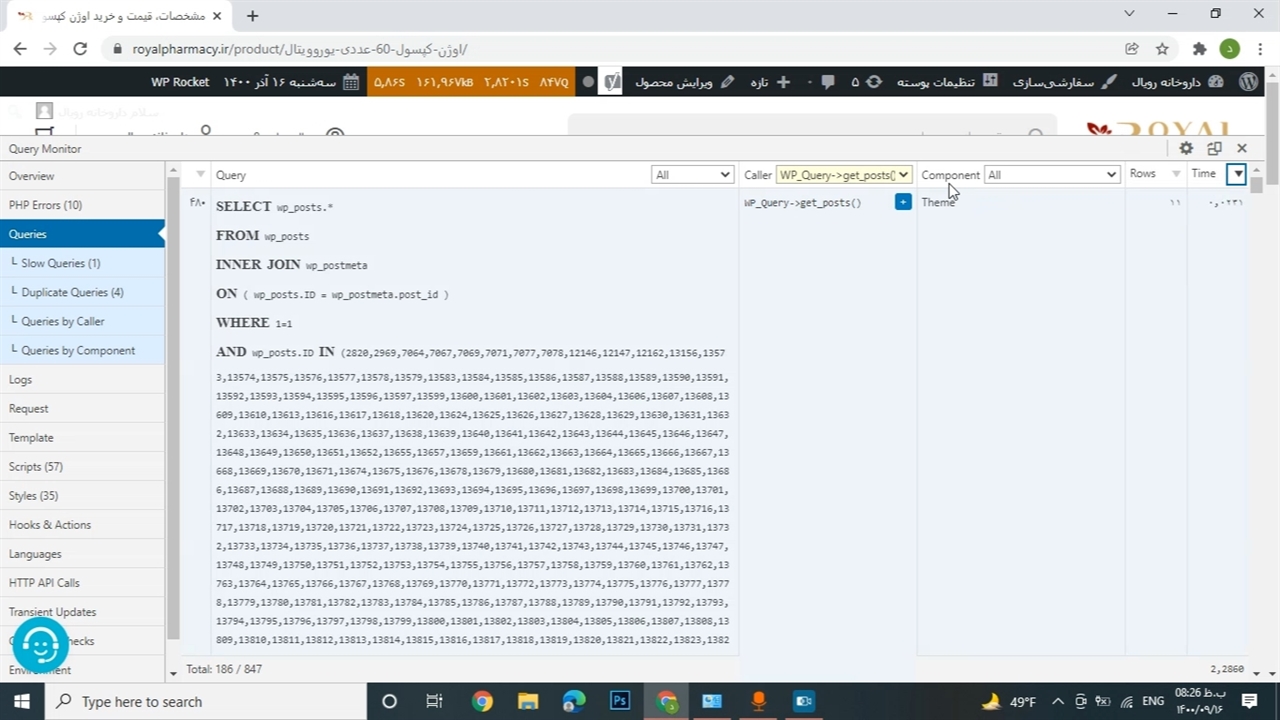Click the WordPress logo in admin bar
Screen dimensions: 1280x720
1248,82
